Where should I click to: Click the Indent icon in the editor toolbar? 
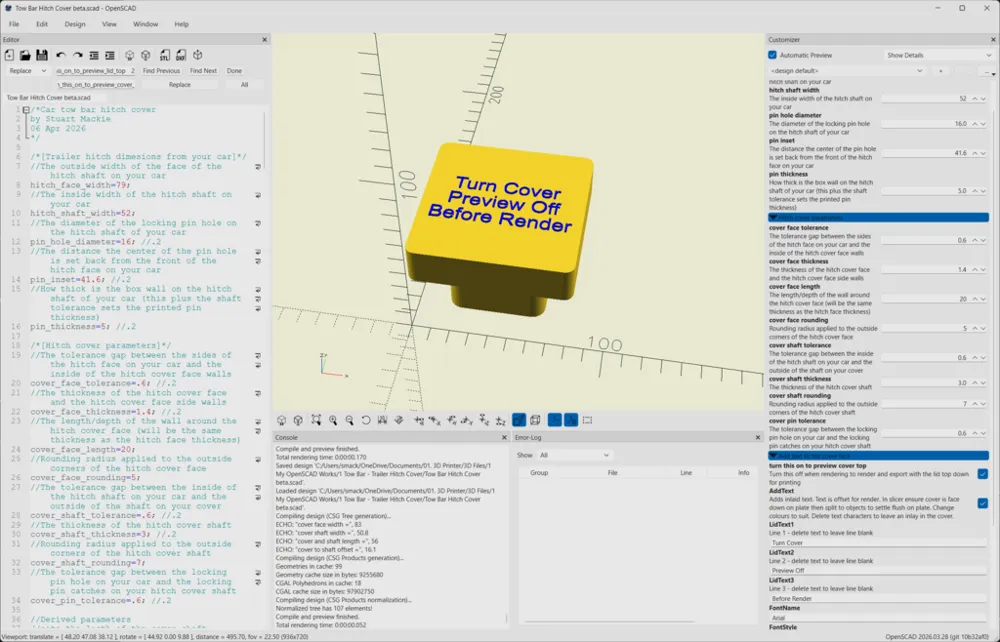click(x=110, y=55)
